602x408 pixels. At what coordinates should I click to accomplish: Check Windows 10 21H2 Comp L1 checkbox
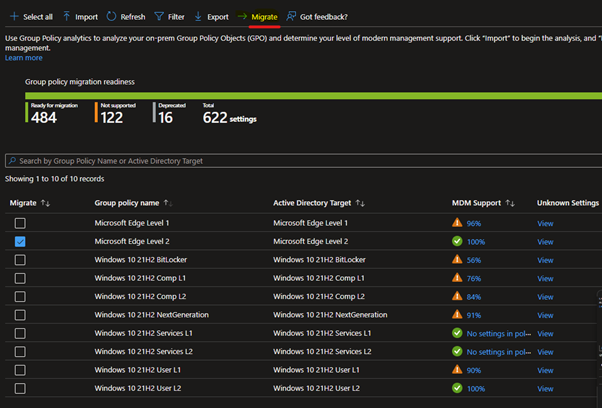20,278
